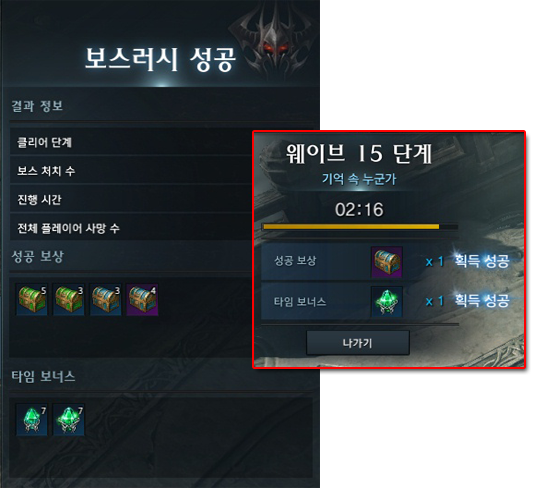Select the blue chest with count 3
533x488 pixels.
tap(105, 299)
